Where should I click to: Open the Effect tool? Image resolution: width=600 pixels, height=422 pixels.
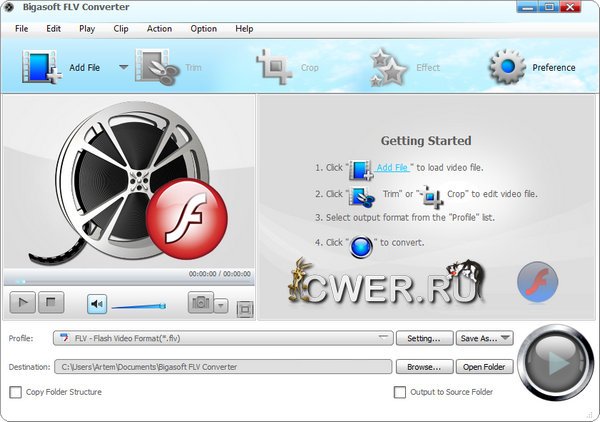click(387, 67)
